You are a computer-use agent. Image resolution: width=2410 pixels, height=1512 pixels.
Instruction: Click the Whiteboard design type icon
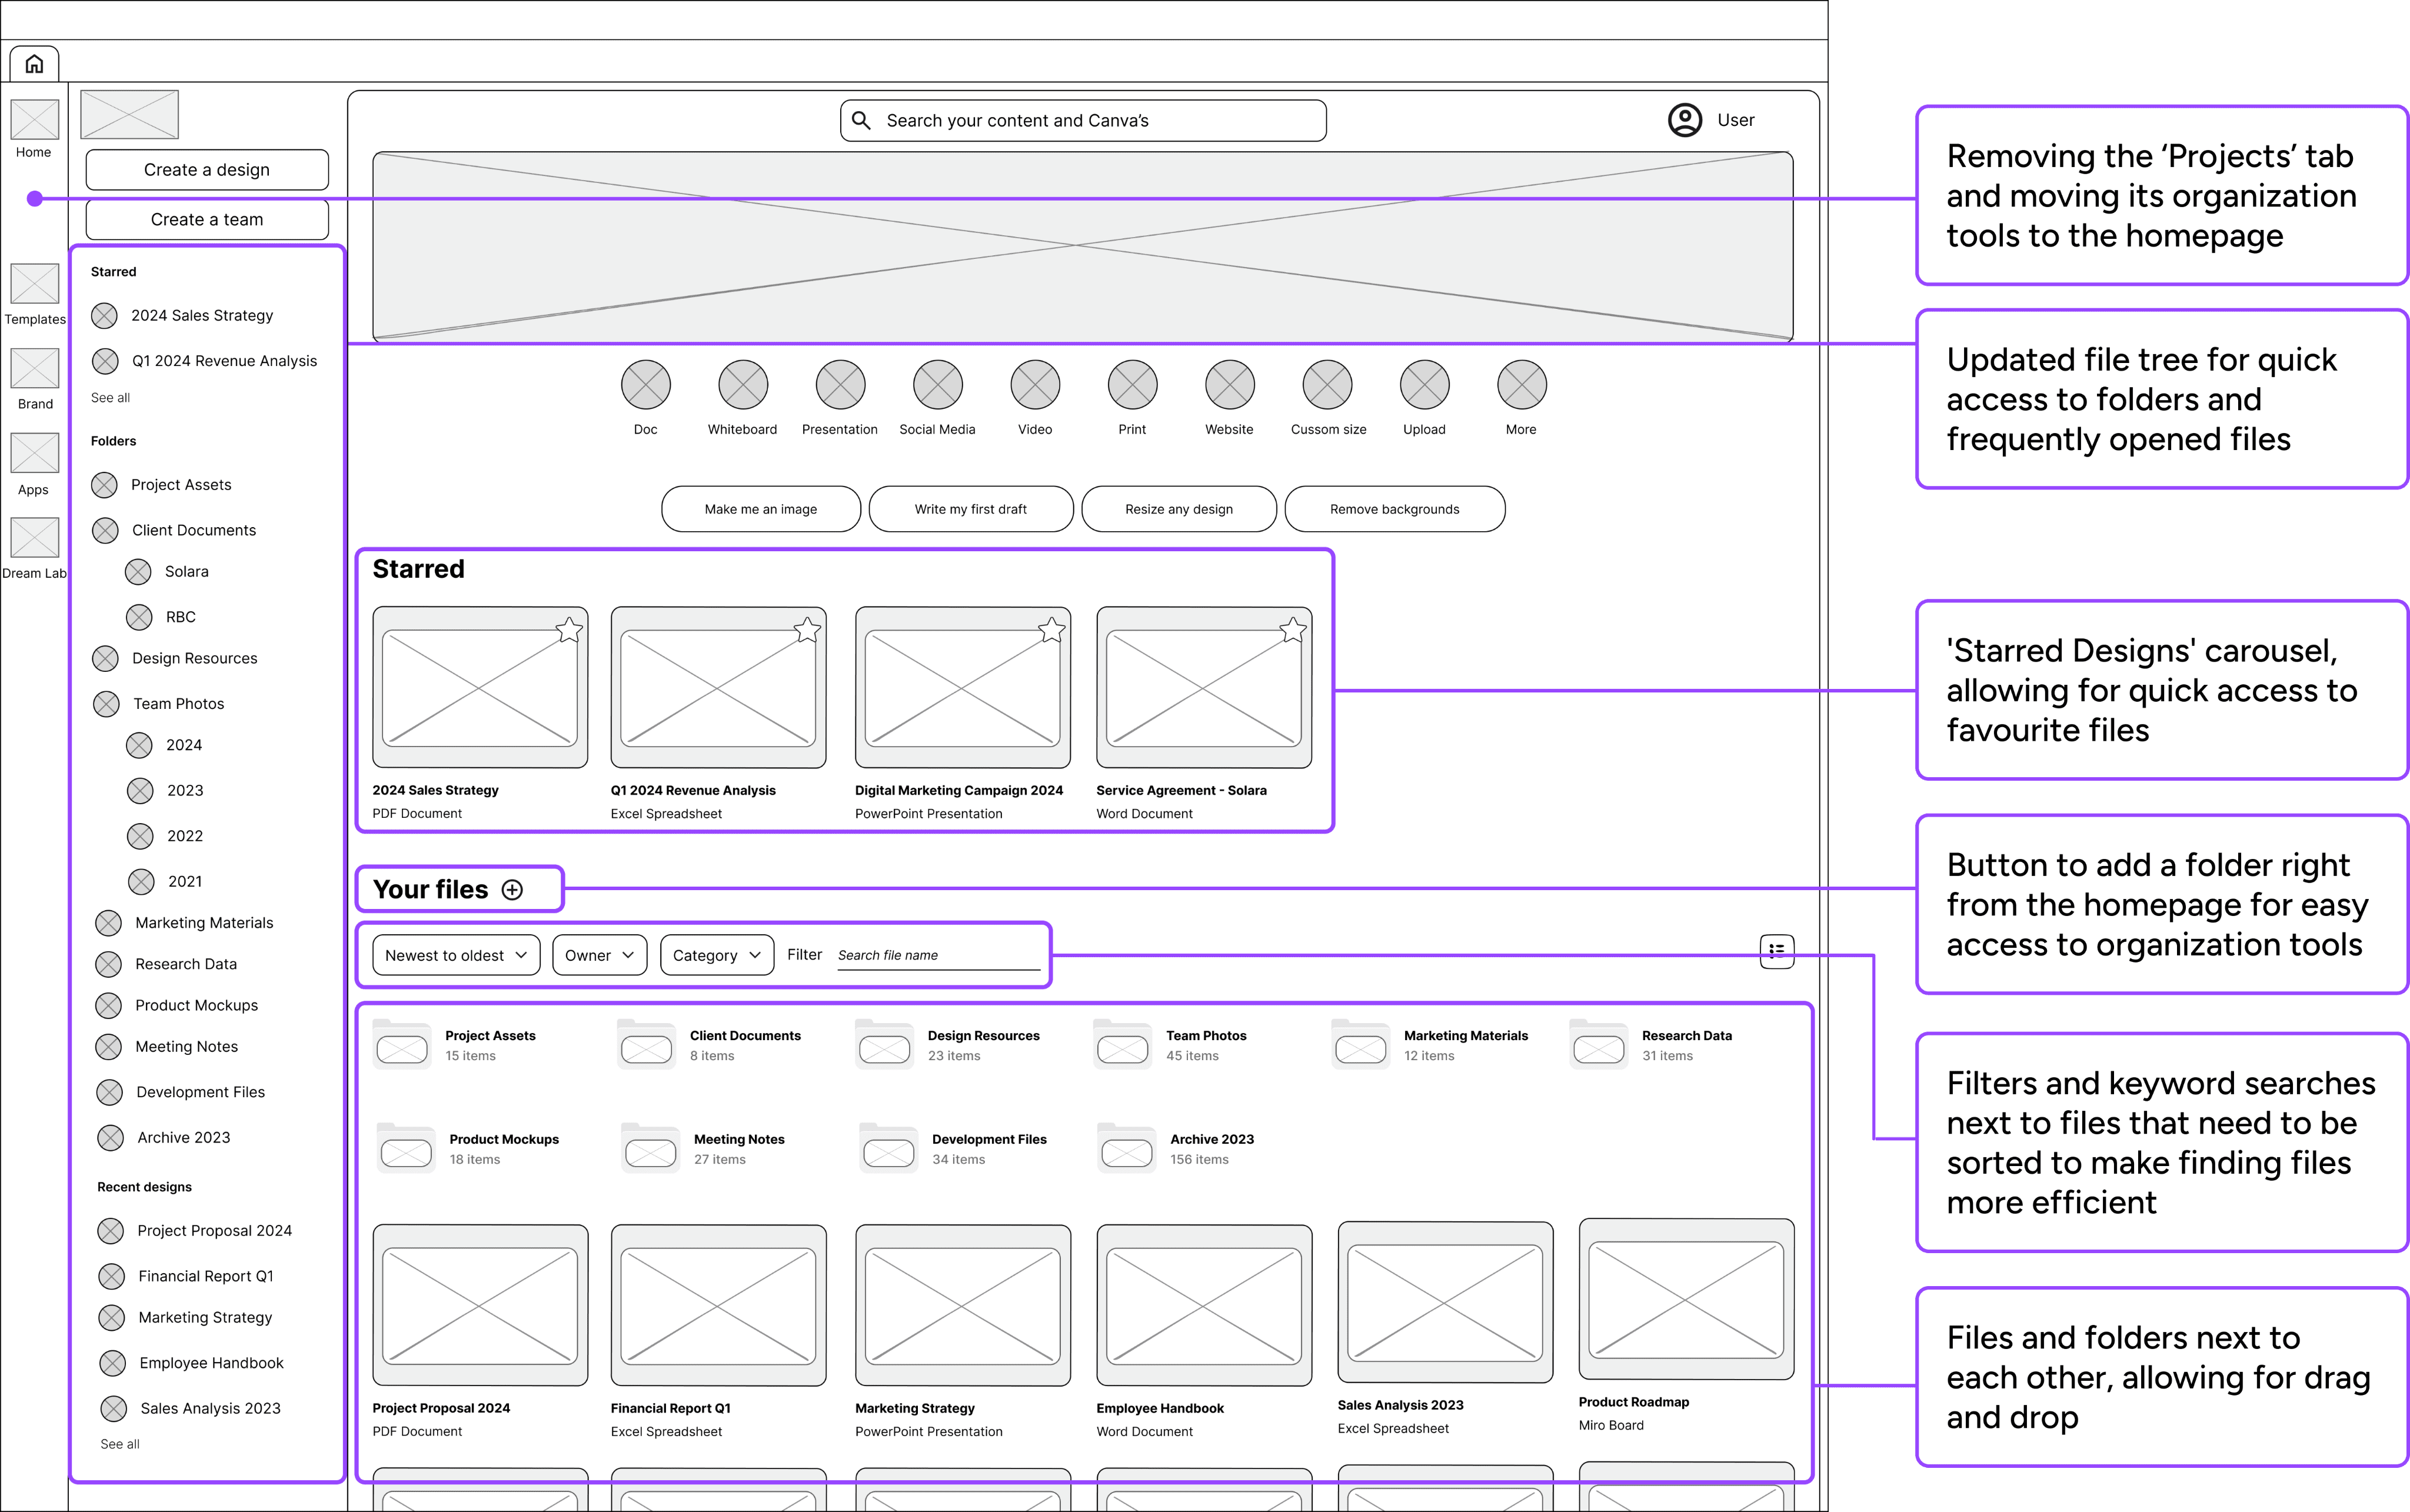click(743, 385)
